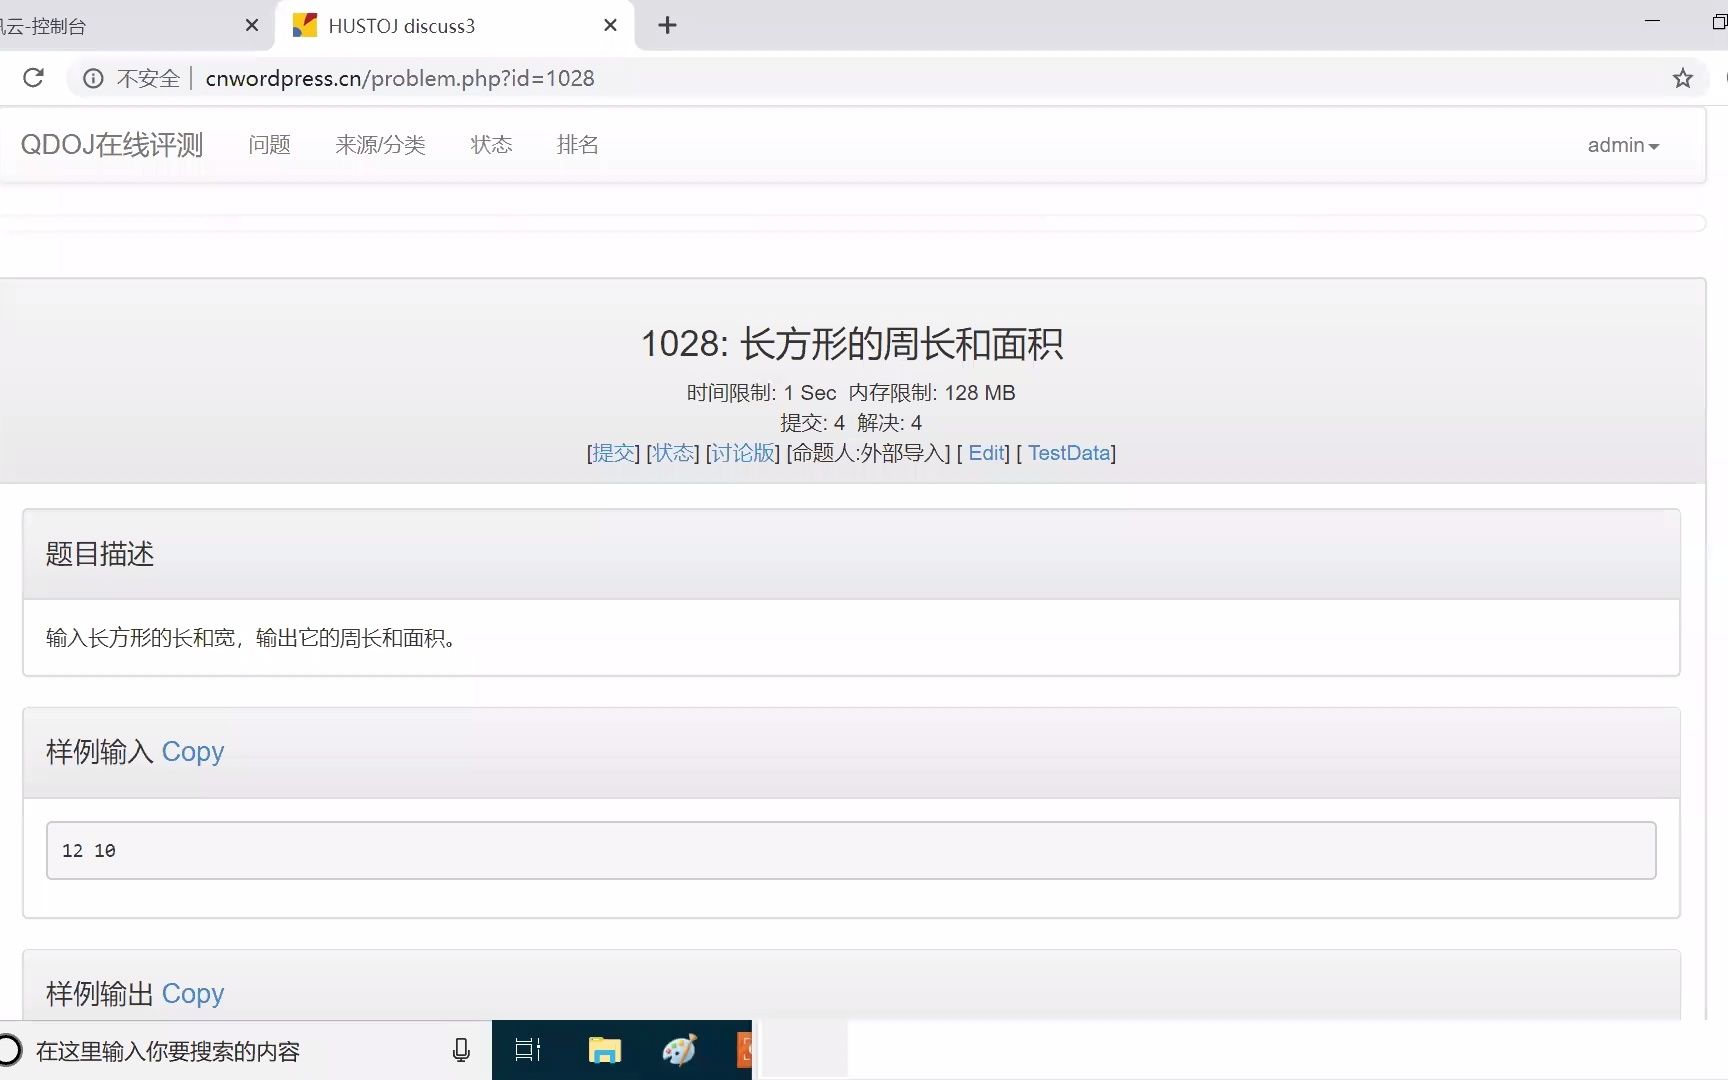This screenshot has height=1080, width=1728.
Task: Select the HUSTOJ discuss3 tab
Action: 455,26
